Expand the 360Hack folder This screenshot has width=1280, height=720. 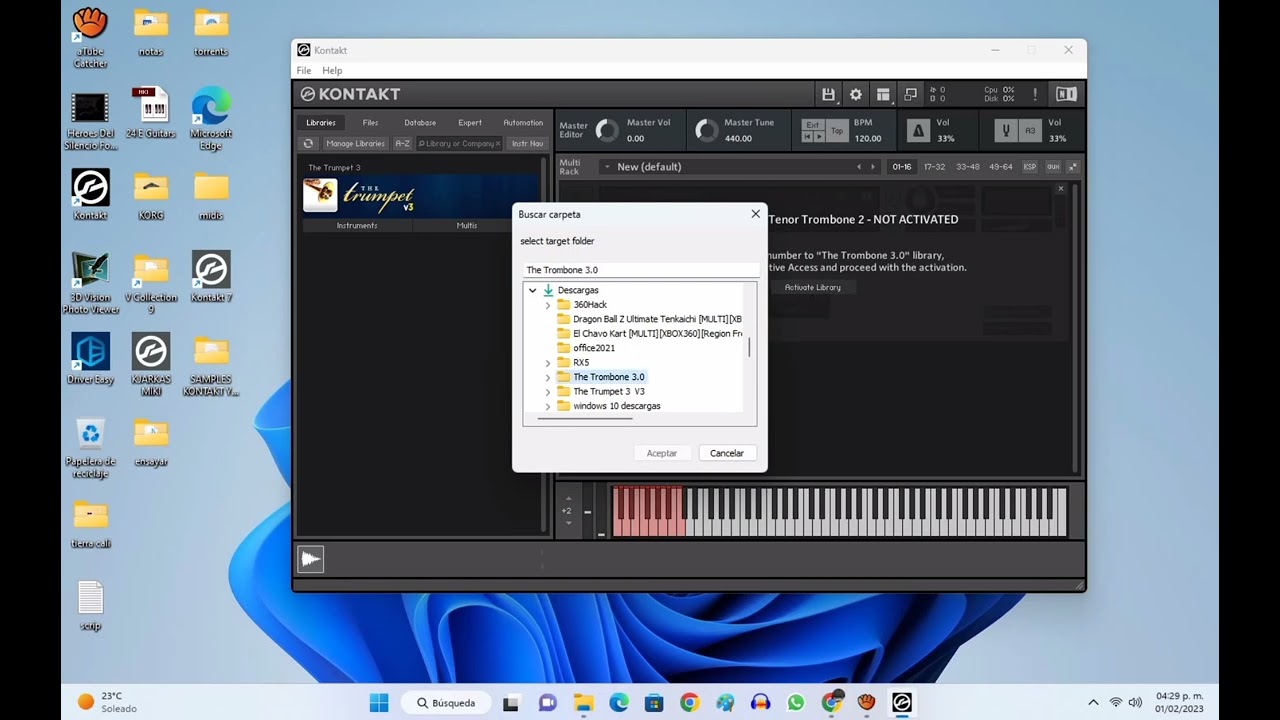(548, 304)
